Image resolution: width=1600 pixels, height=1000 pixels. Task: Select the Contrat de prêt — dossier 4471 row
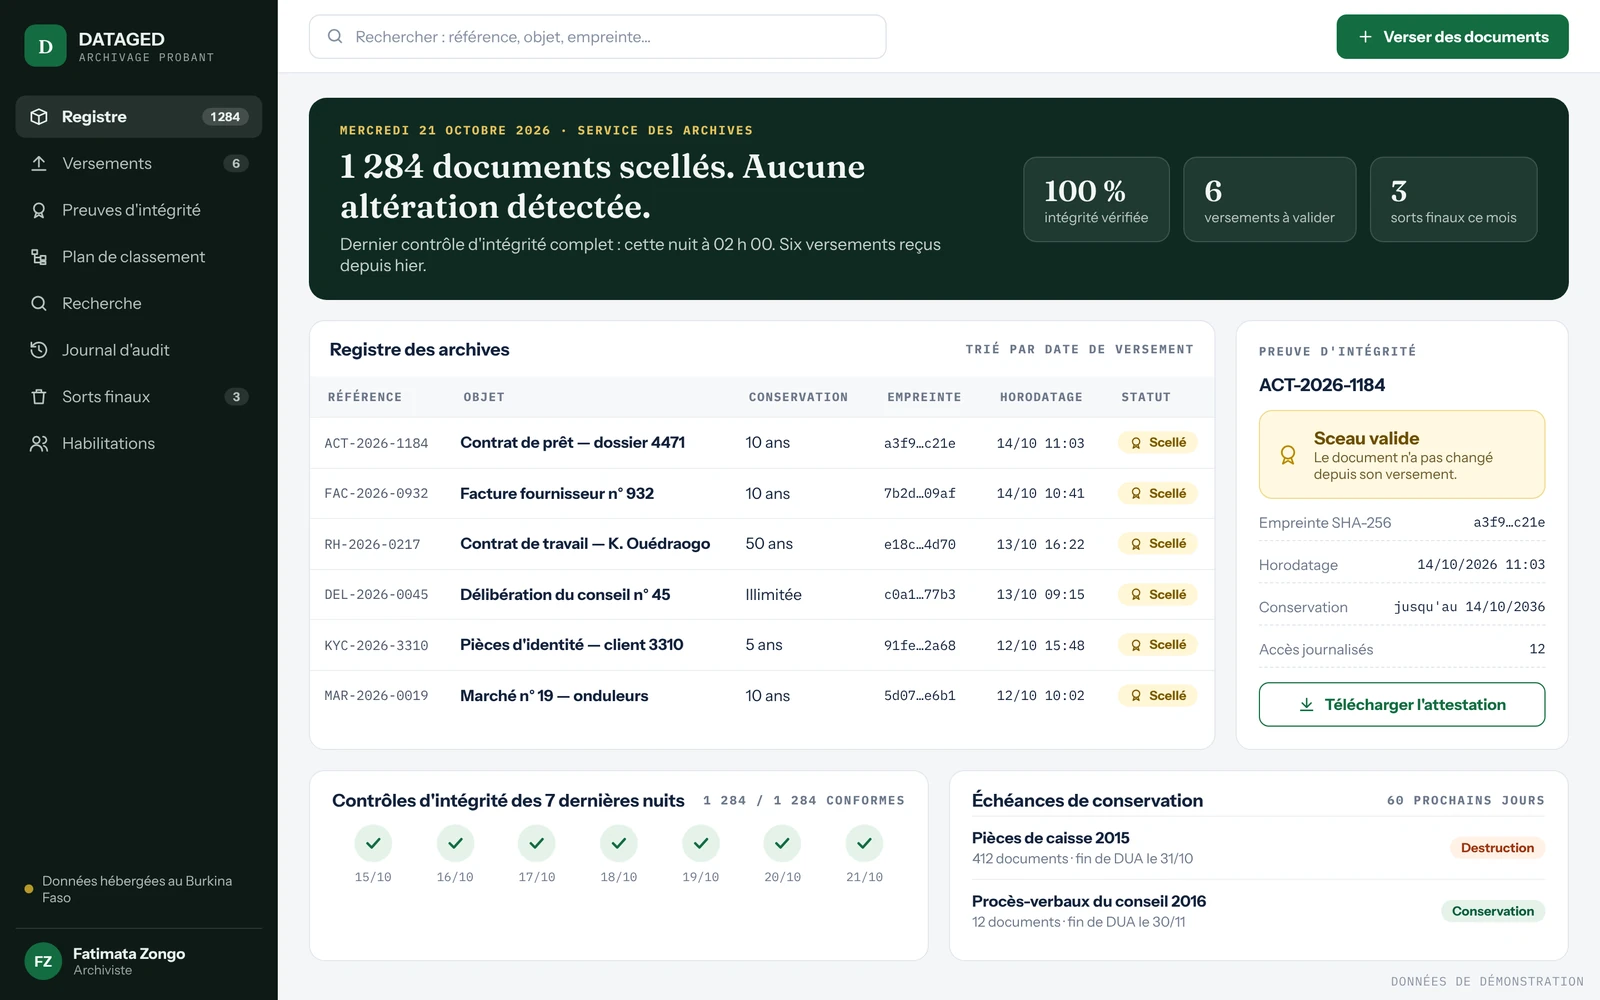pyautogui.click(x=762, y=443)
